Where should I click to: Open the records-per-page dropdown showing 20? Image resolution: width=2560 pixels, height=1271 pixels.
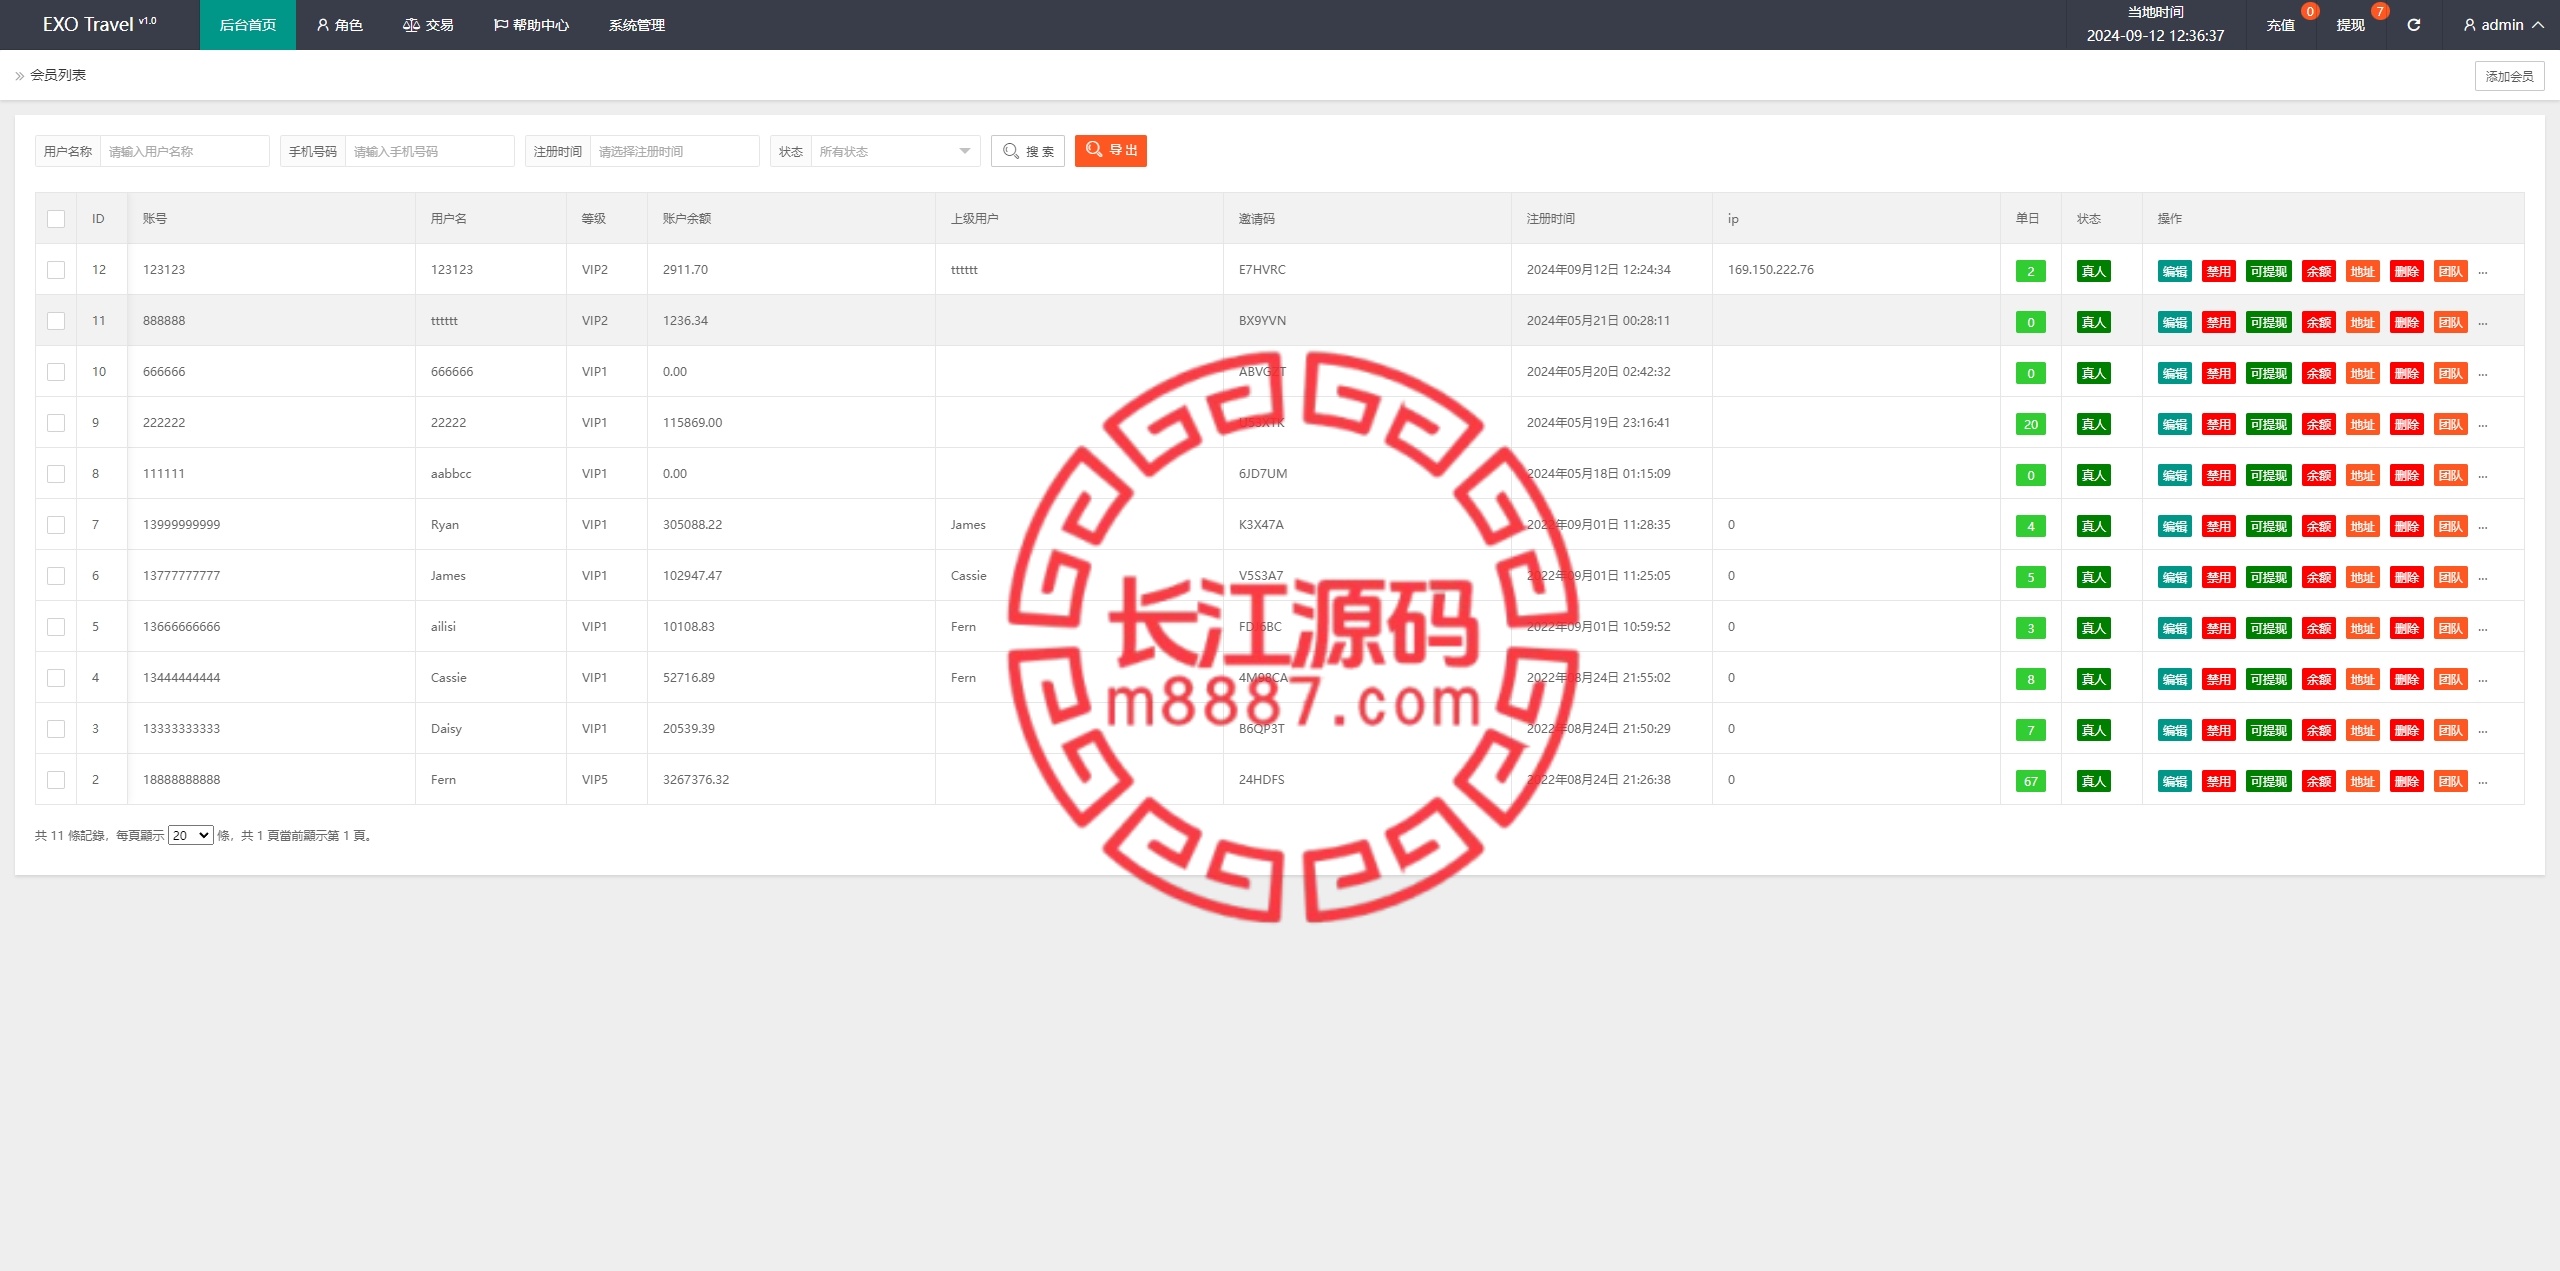[191, 835]
